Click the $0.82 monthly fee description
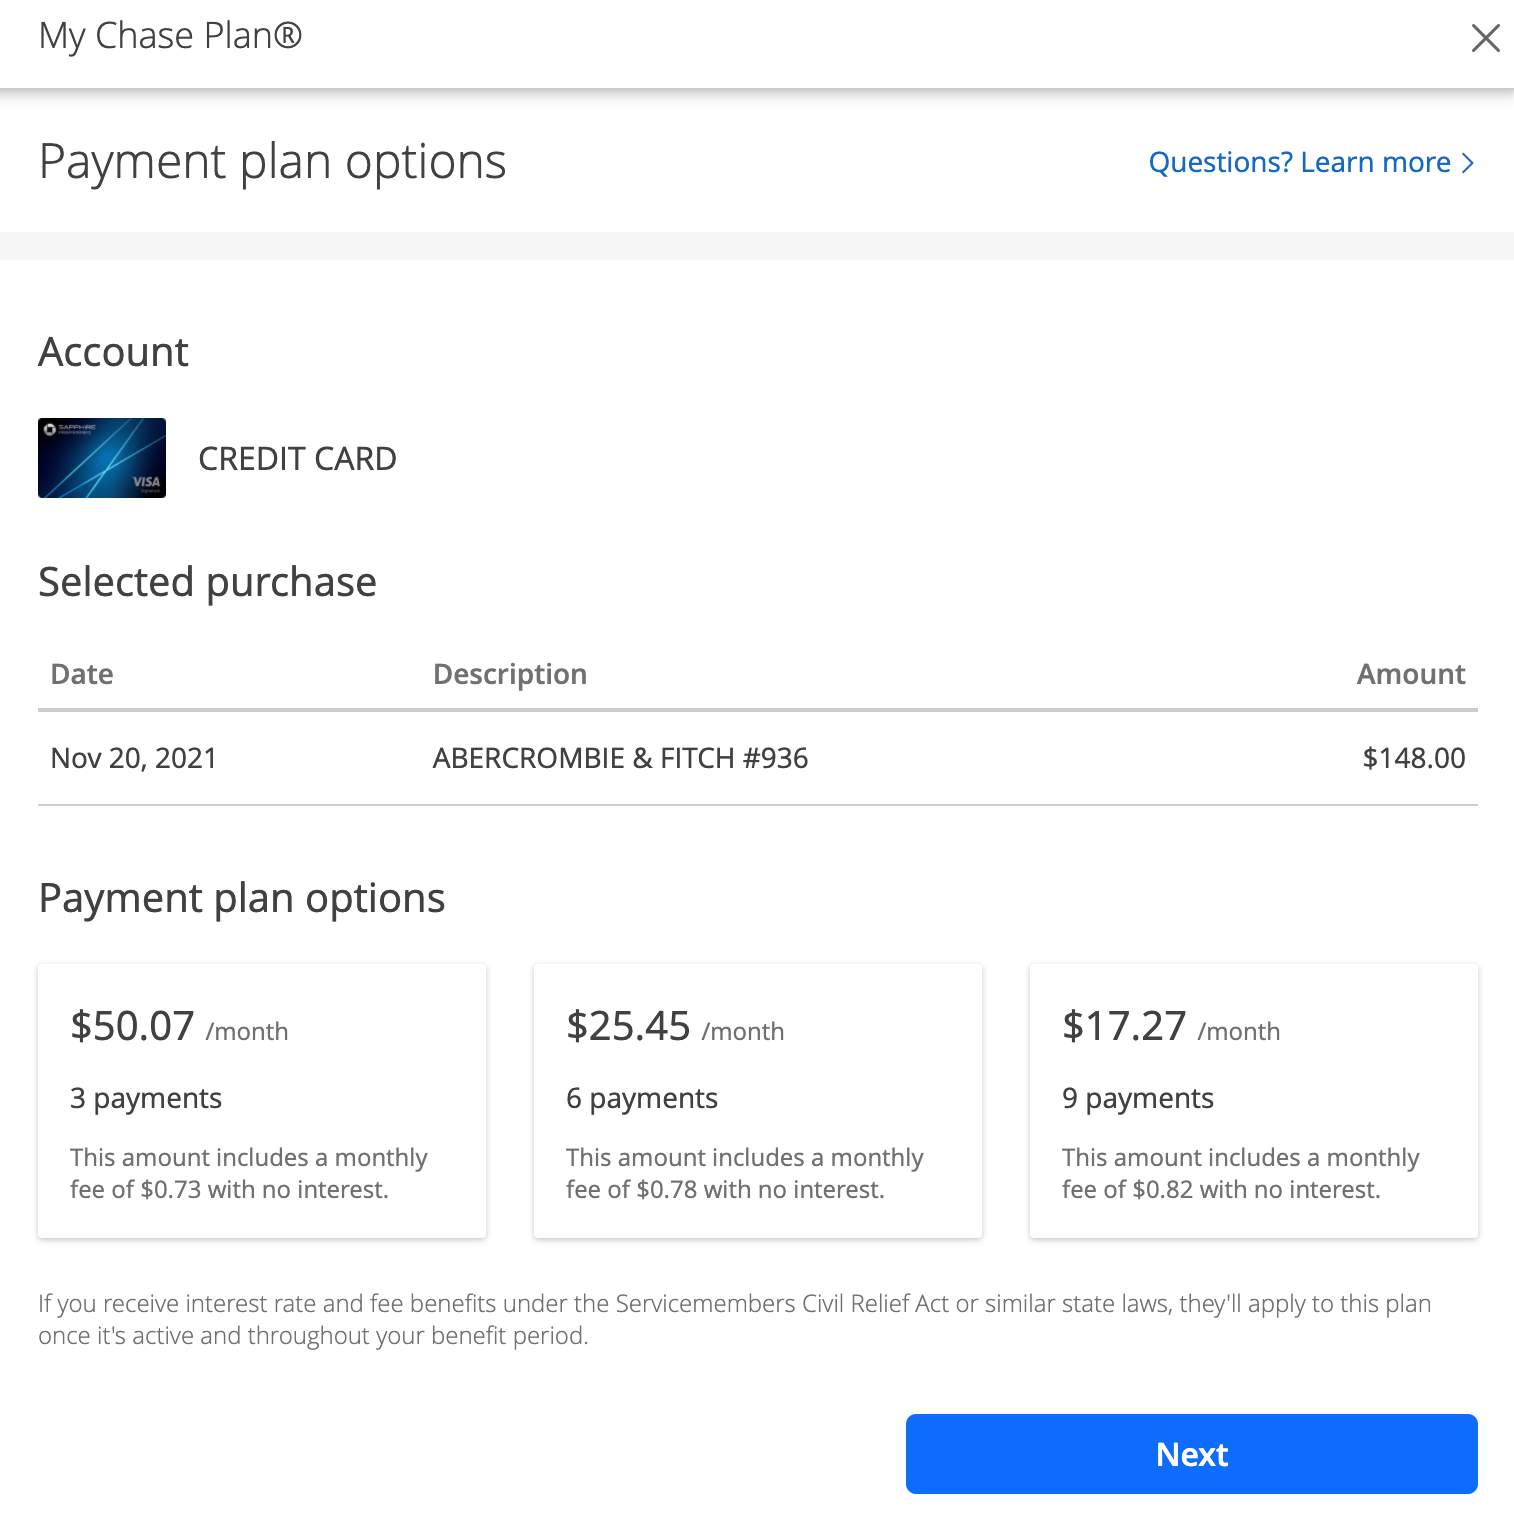Screen dimensions: 1514x1534 1241,1173
